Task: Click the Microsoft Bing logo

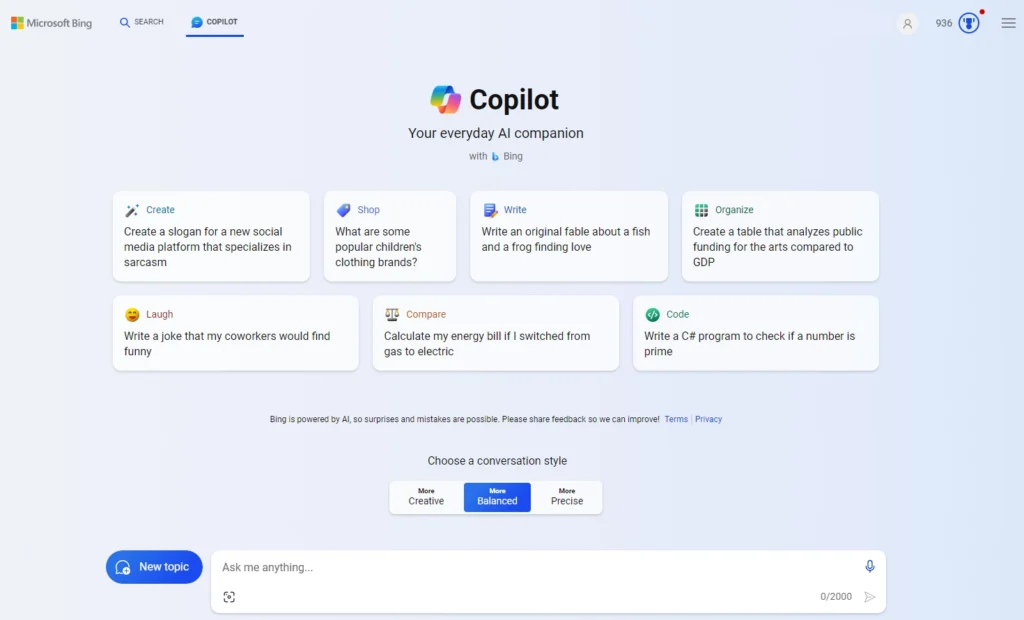Action: (x=52, y=23)
